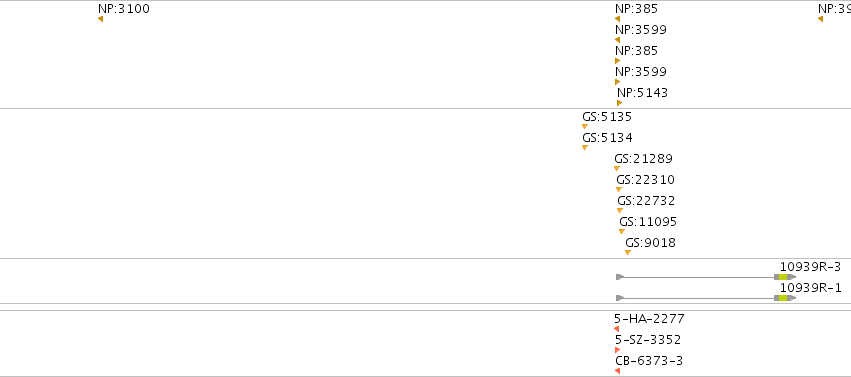Select the 5-HA-2277 red marker

click(x=617, y=329)
